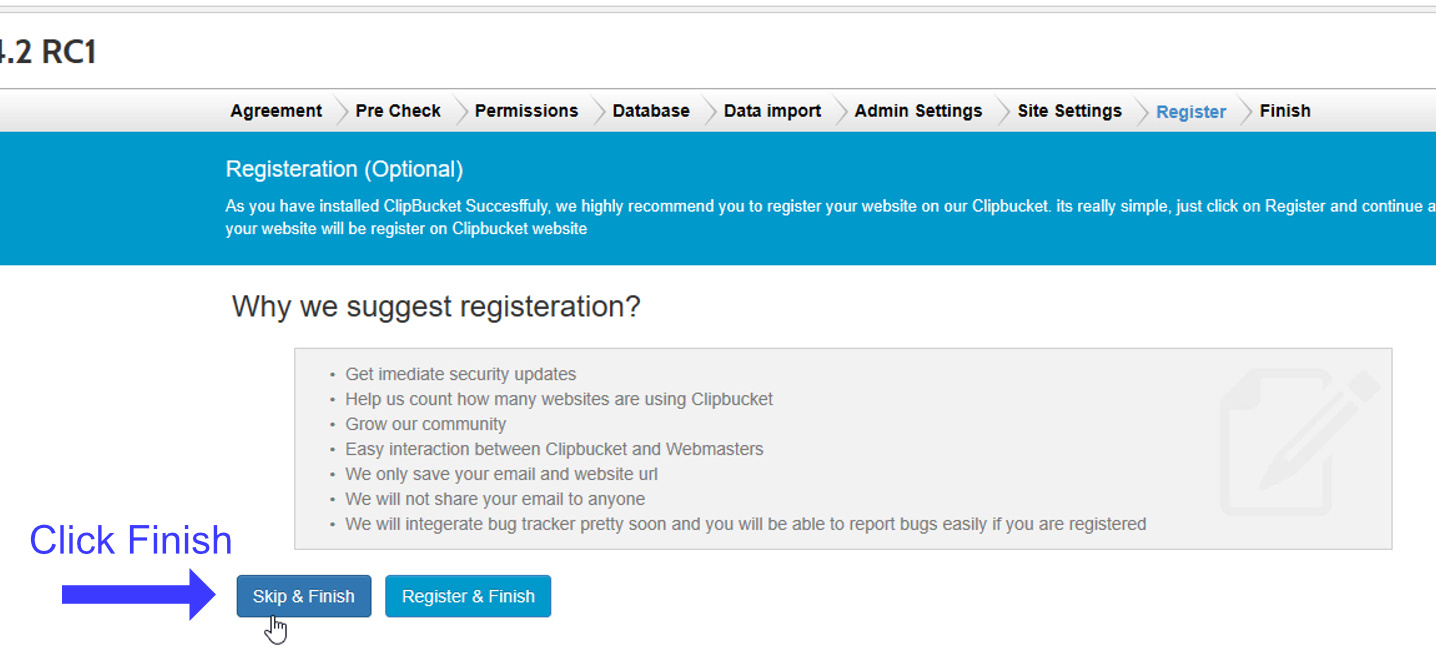The width and height of the screenshot is (1436, 657).
Task: Open the Agreement step tab
Action: point(276,111)
